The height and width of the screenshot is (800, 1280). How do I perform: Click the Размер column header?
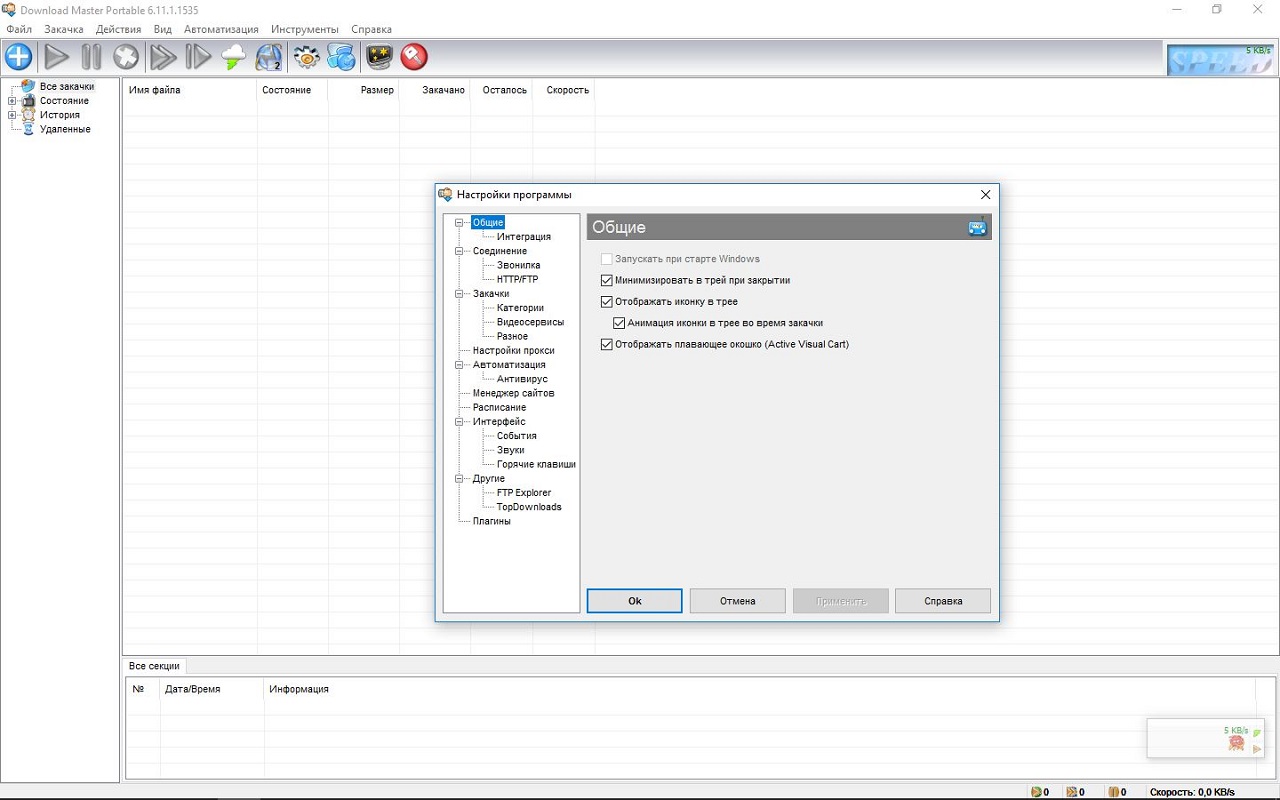tap(377, 90)
